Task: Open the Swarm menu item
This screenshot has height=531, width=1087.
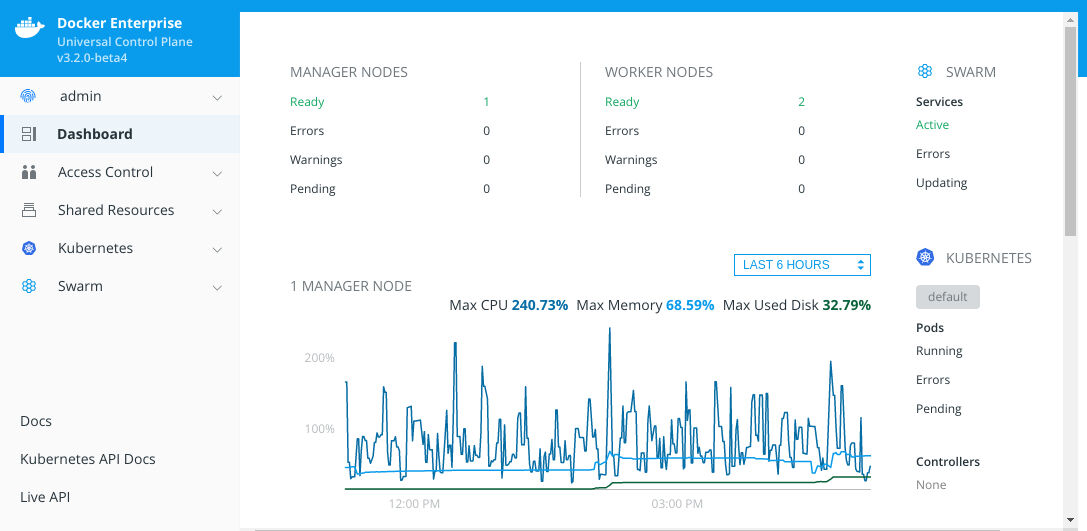Action: coord(120,286)
